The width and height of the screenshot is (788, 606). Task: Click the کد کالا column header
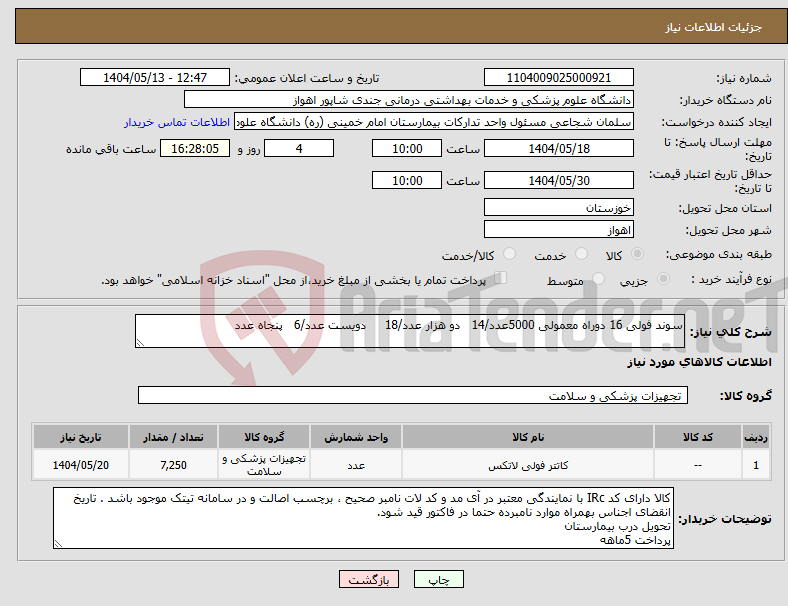(698, 437)
